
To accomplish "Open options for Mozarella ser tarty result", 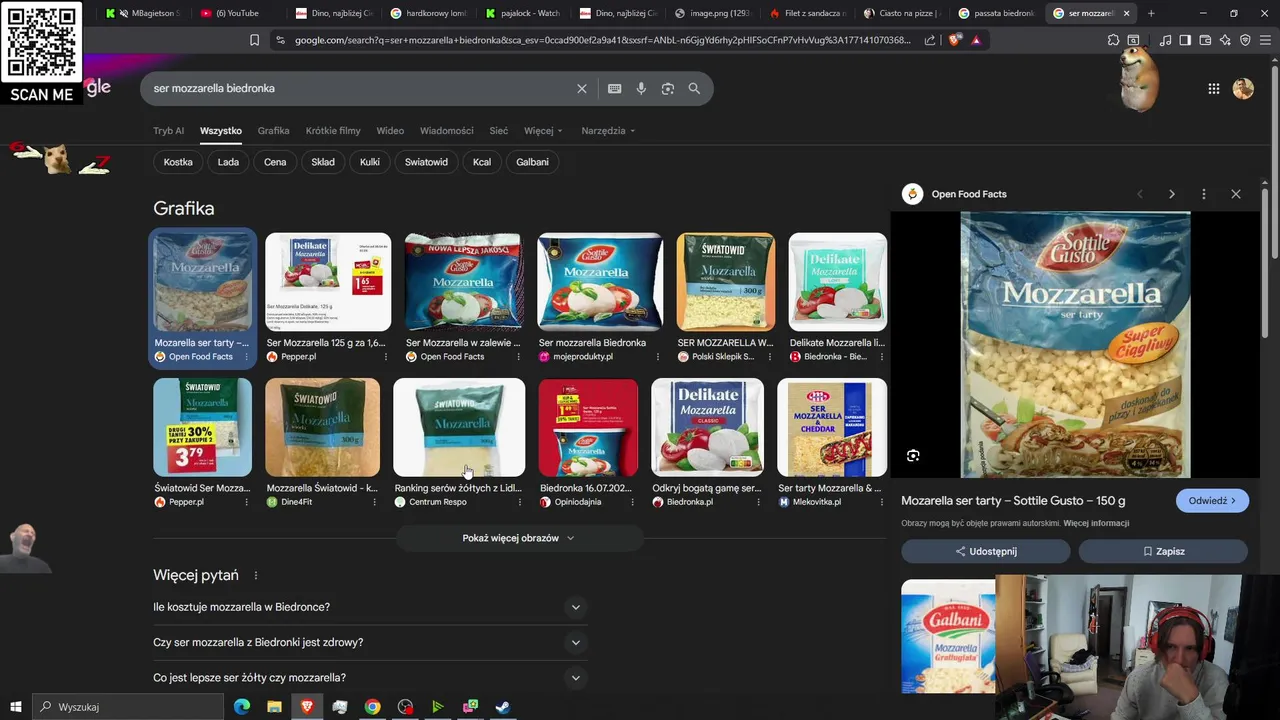I will pos(246,357).
